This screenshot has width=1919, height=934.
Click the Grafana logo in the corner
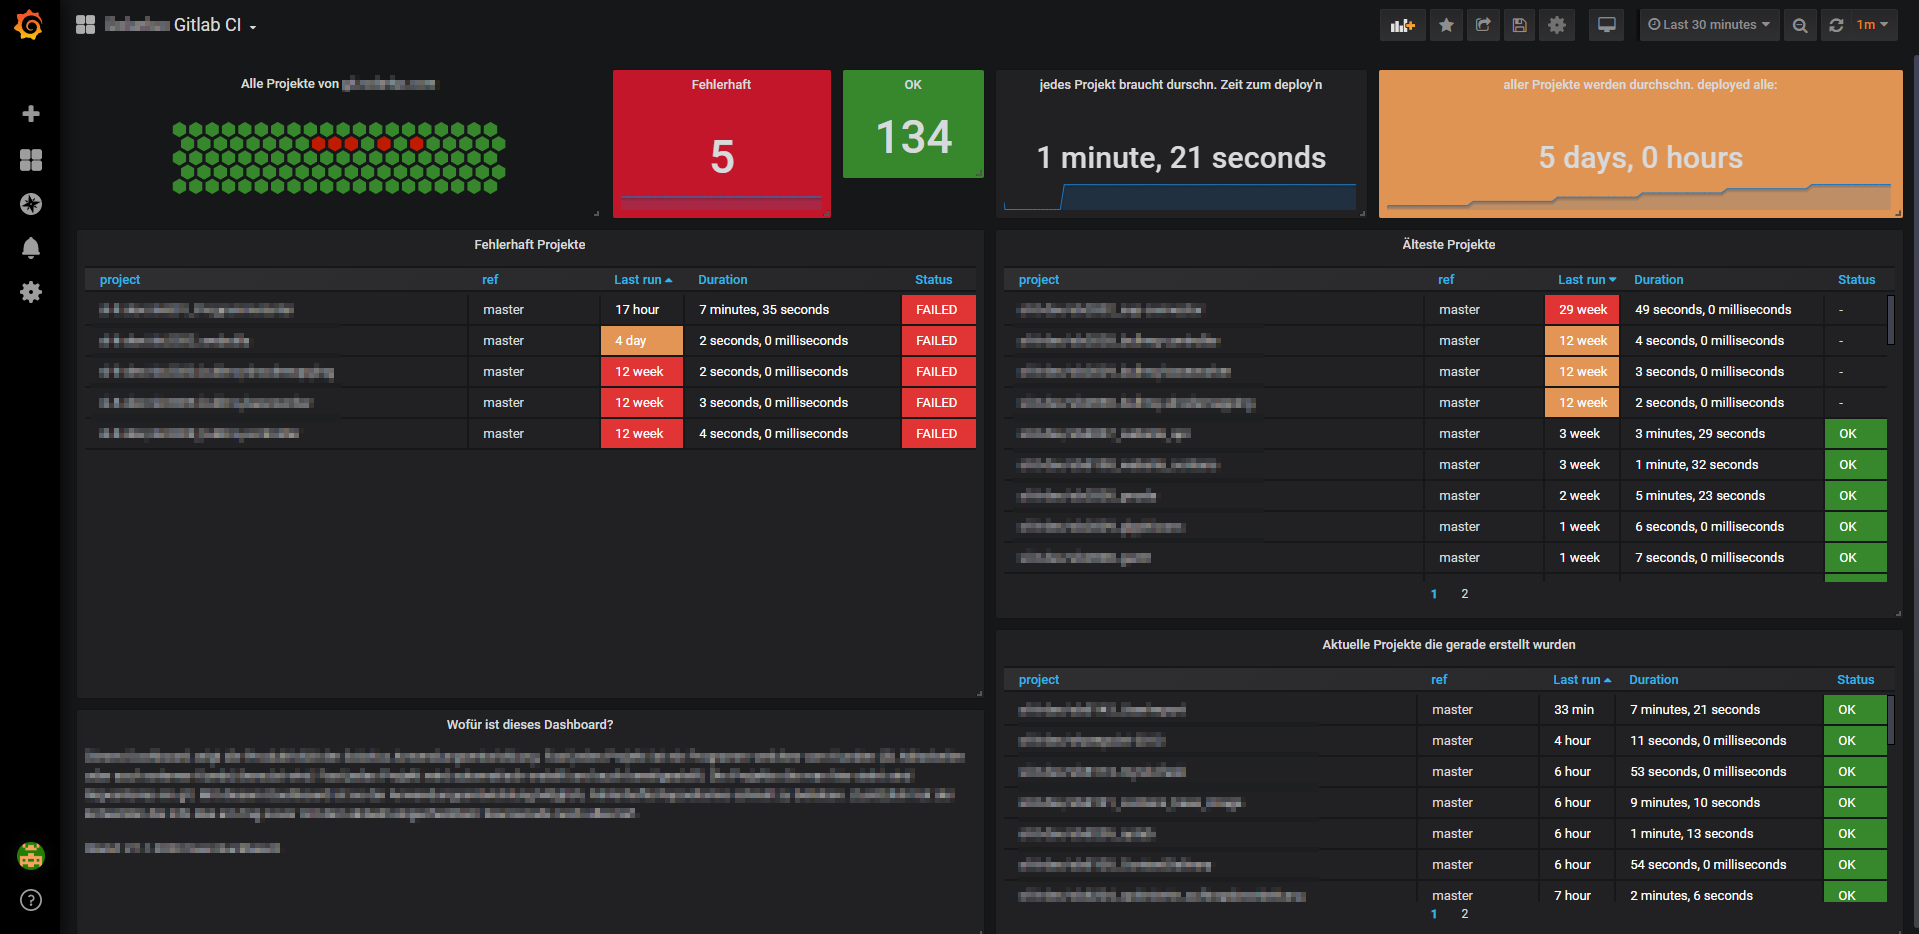click(29, 24)
